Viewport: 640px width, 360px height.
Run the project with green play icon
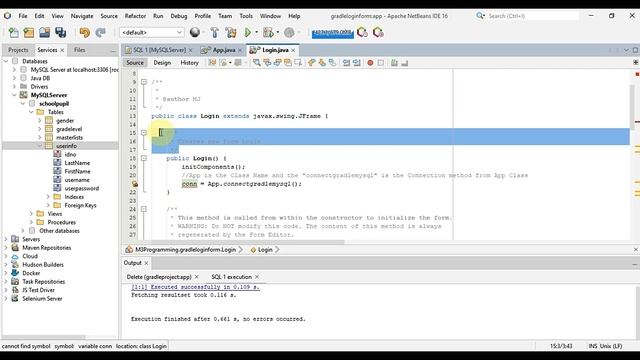[248, 32]
